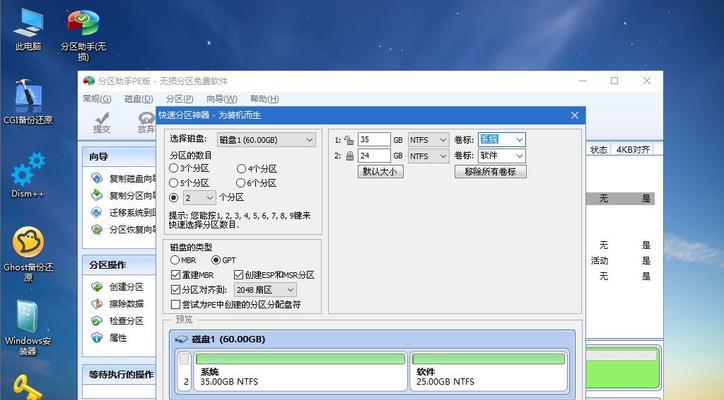Viewport: 724px width, 400px height.
Task: Open the 帮助(H) menu
Action: point(265,99)
